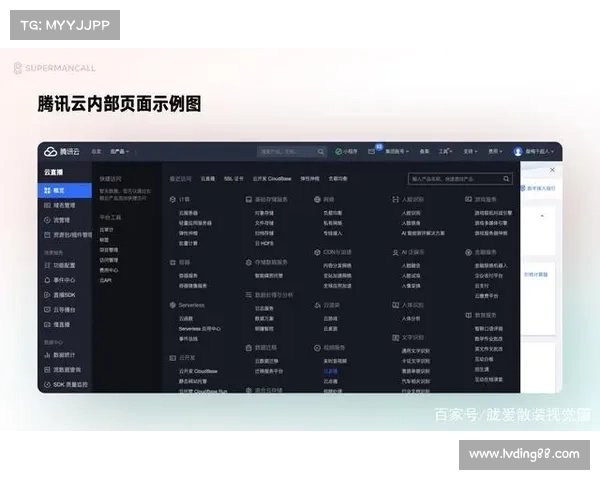Screen dimensions: 600x480
Task: Open the 轻量应用服务器 product link
Action: point(195,223)
